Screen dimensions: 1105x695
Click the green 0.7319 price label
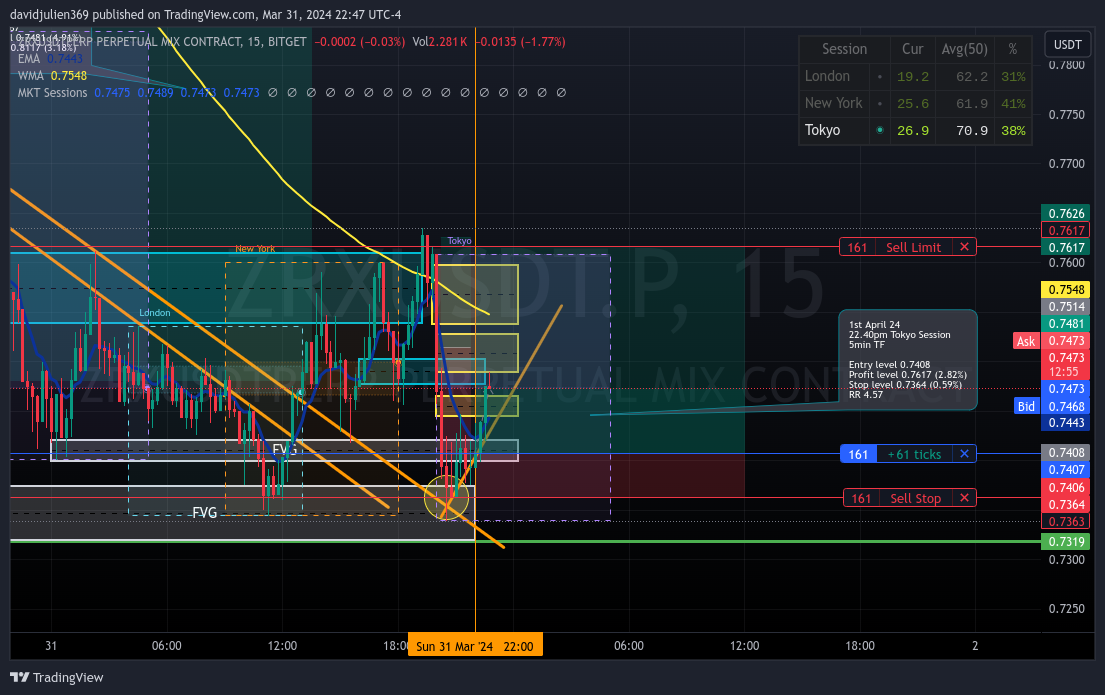point(1066,541)
